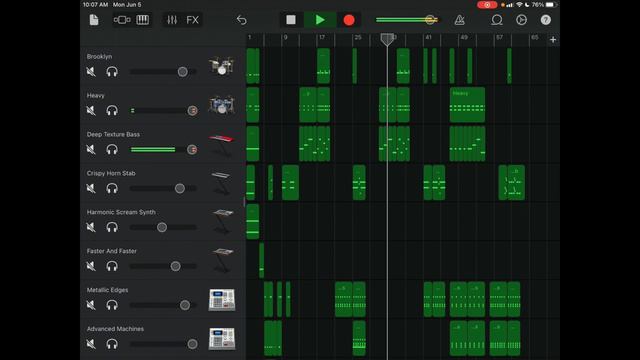The height and width of the screenshot is (360, 640).
Task: Open song settings icon
Action: [521, 20]
